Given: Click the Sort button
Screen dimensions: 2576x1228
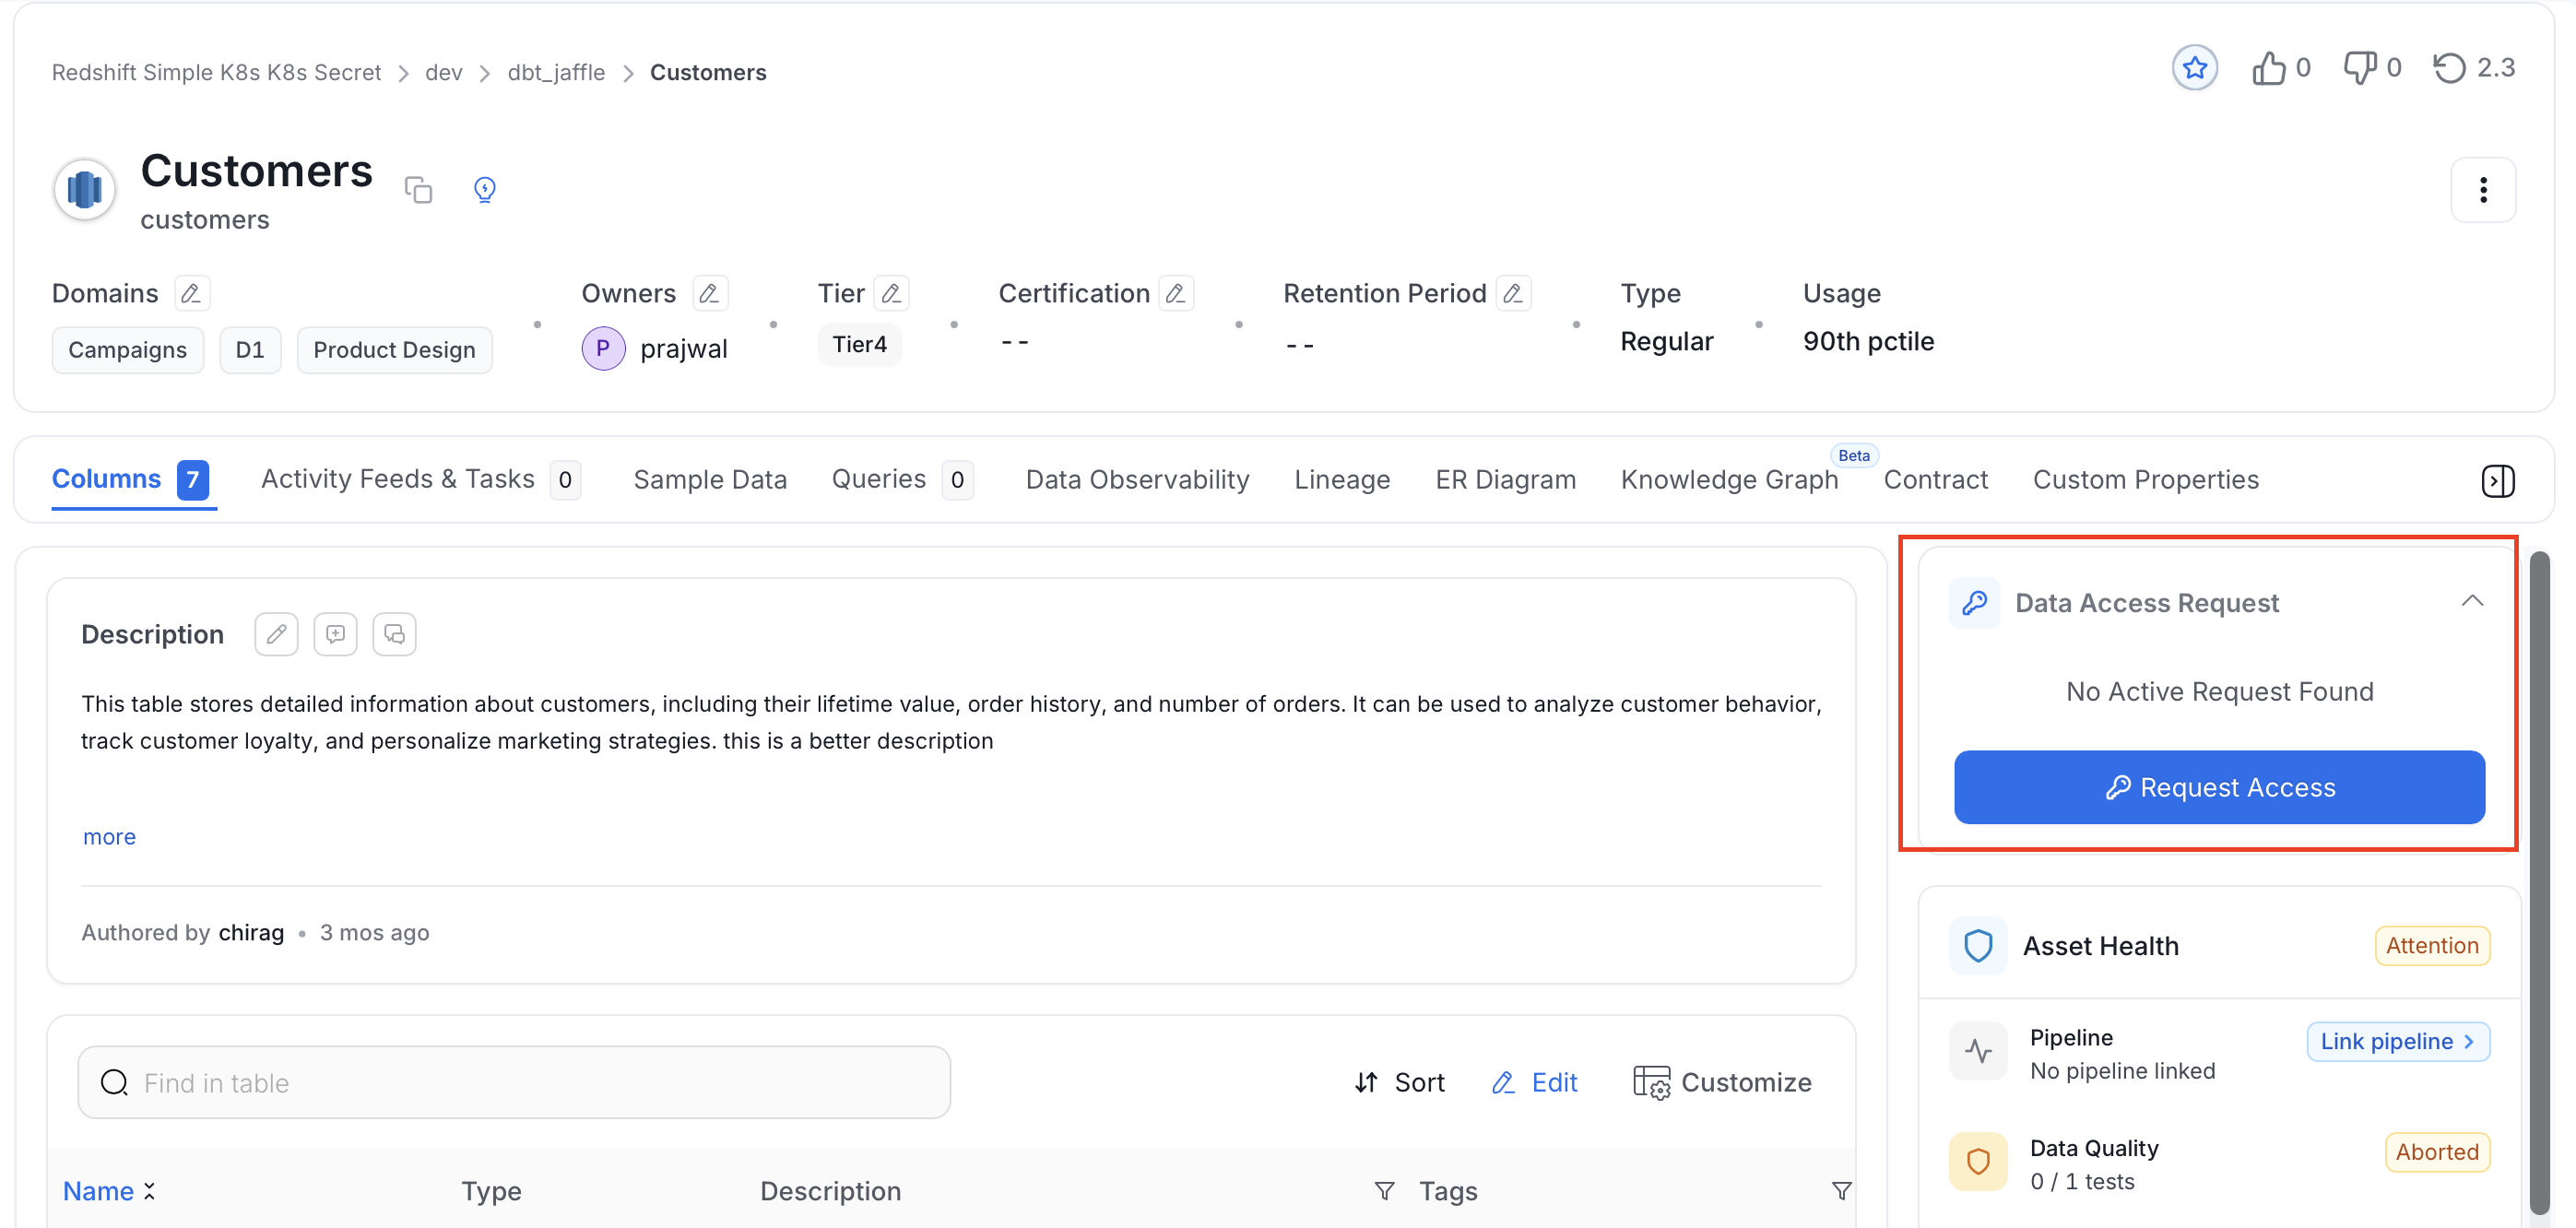Looking at the screenshot, I should pyautogui.click(x=1399, y=1083).
